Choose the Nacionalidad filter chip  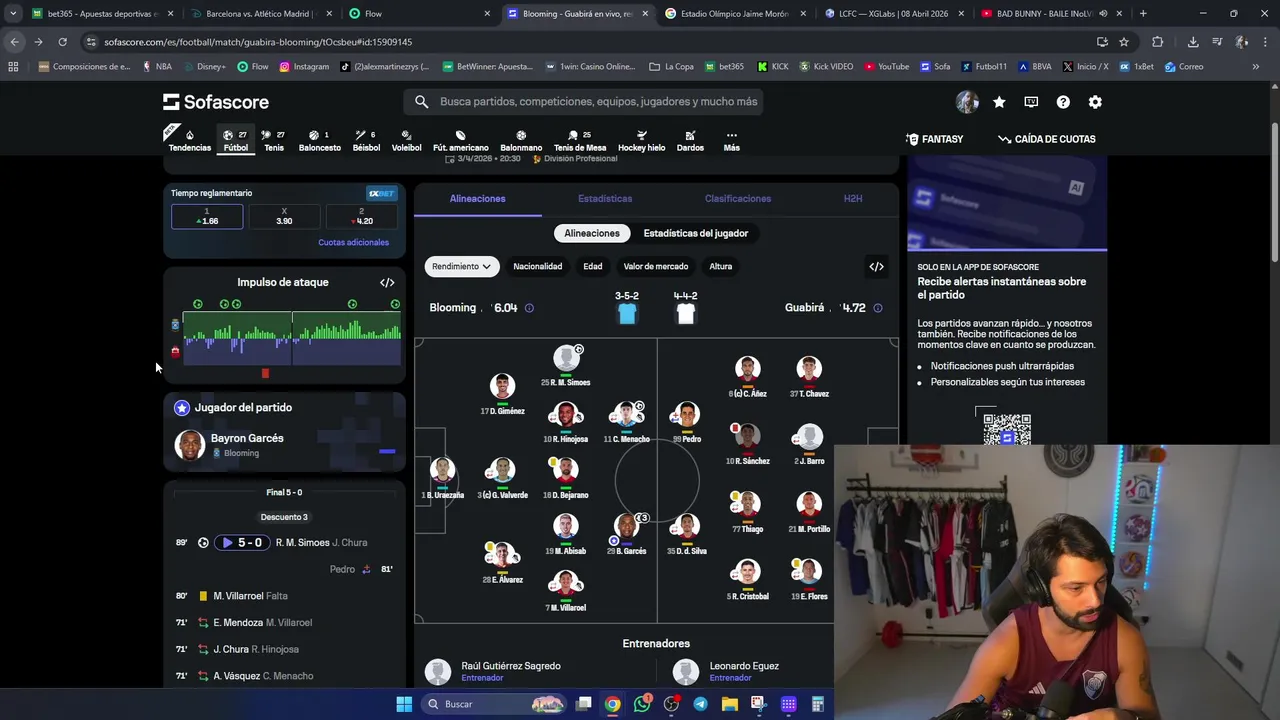click(538, 267)
